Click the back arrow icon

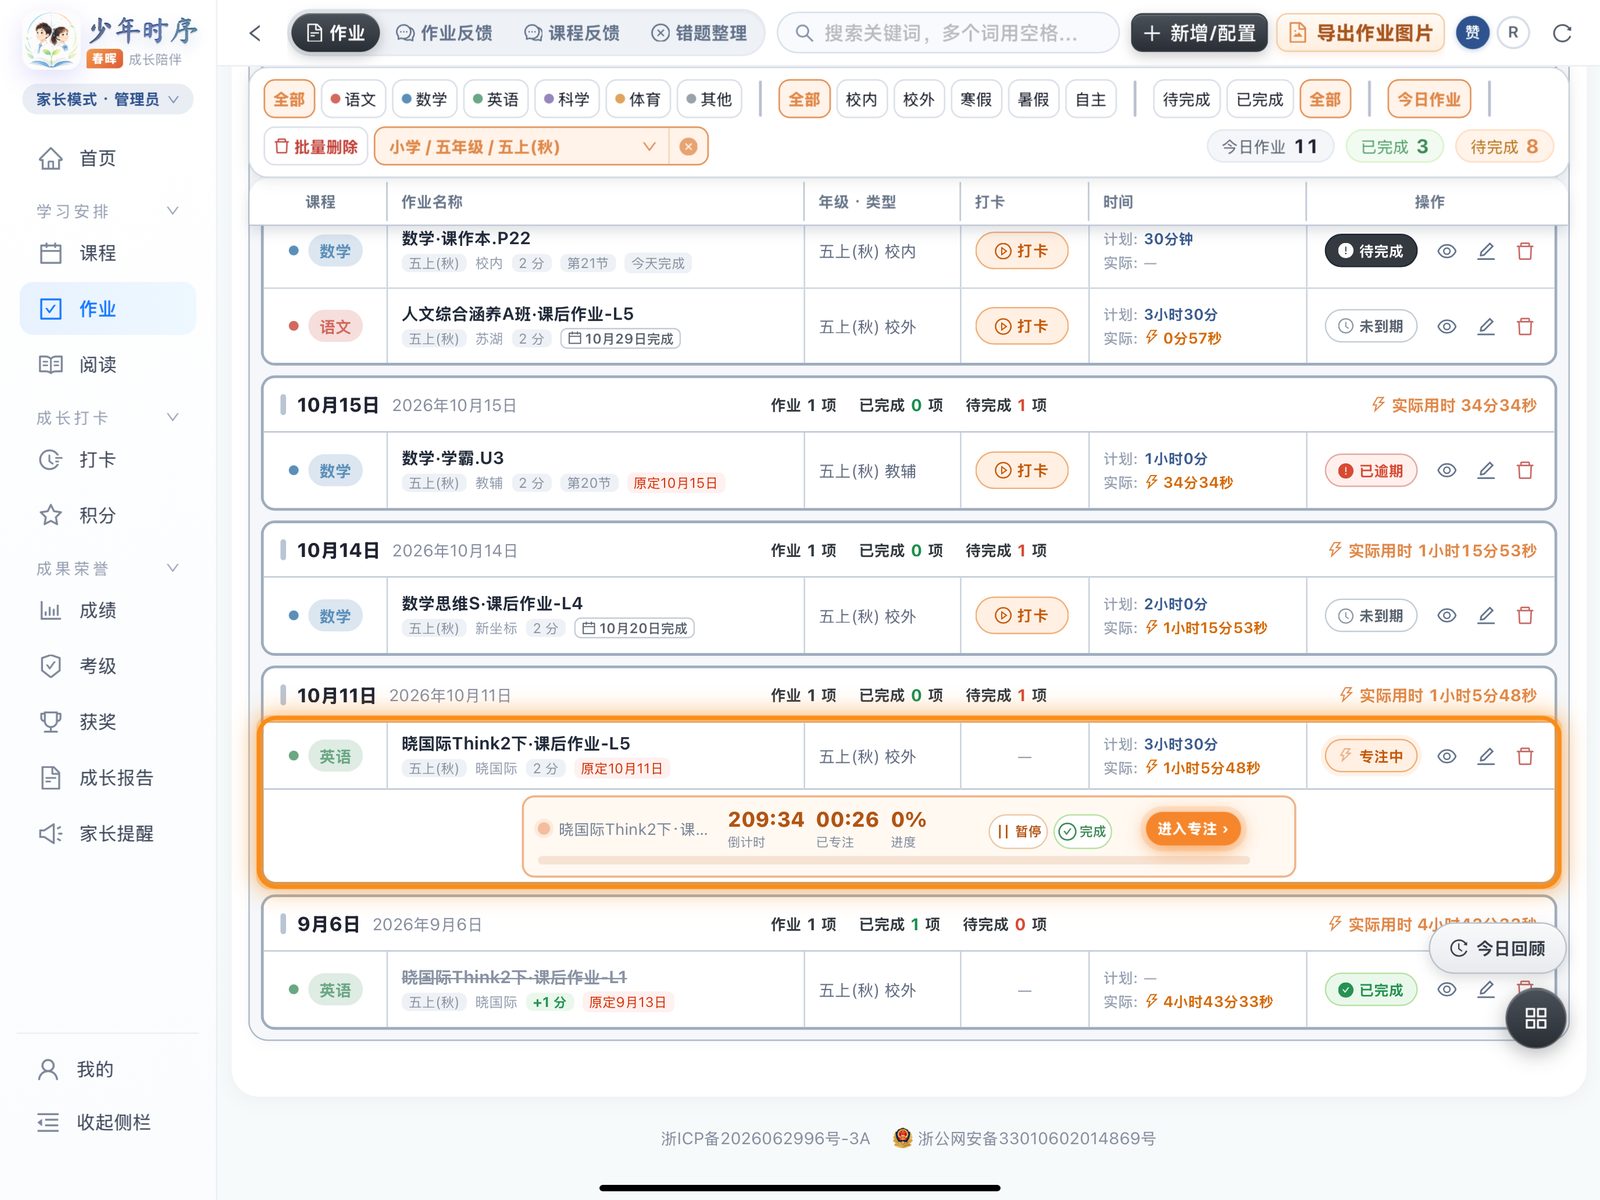[x=255, y=33]
